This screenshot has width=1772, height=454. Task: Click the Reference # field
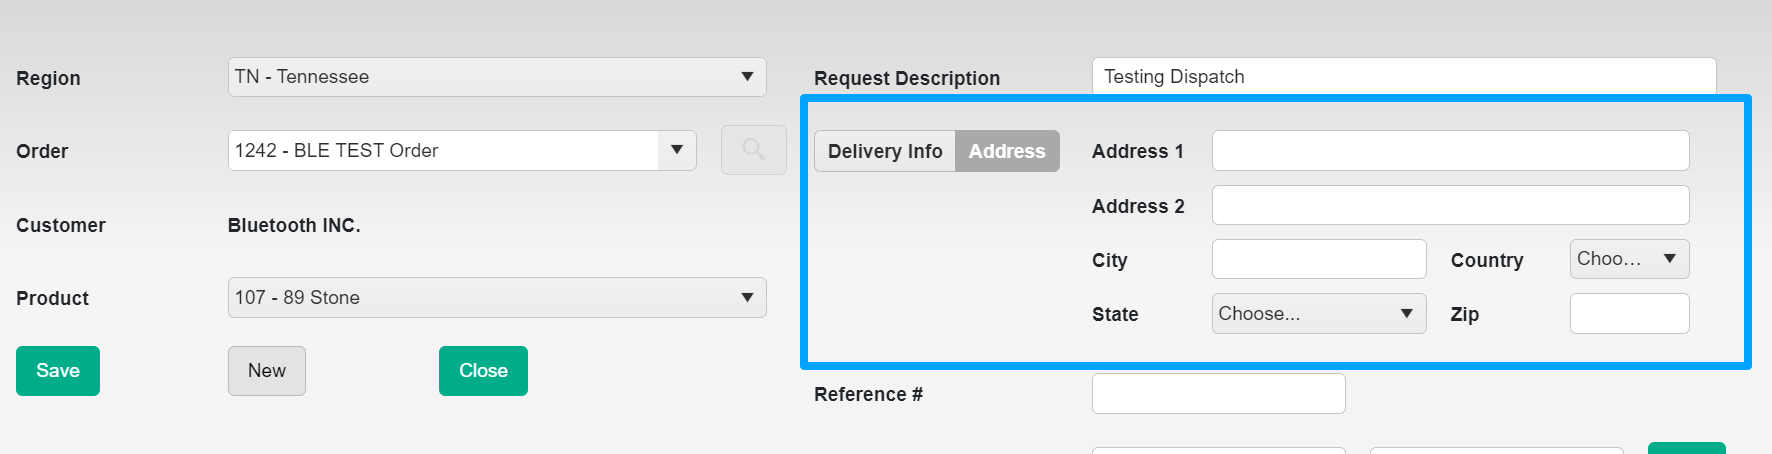pos(1218,394)
